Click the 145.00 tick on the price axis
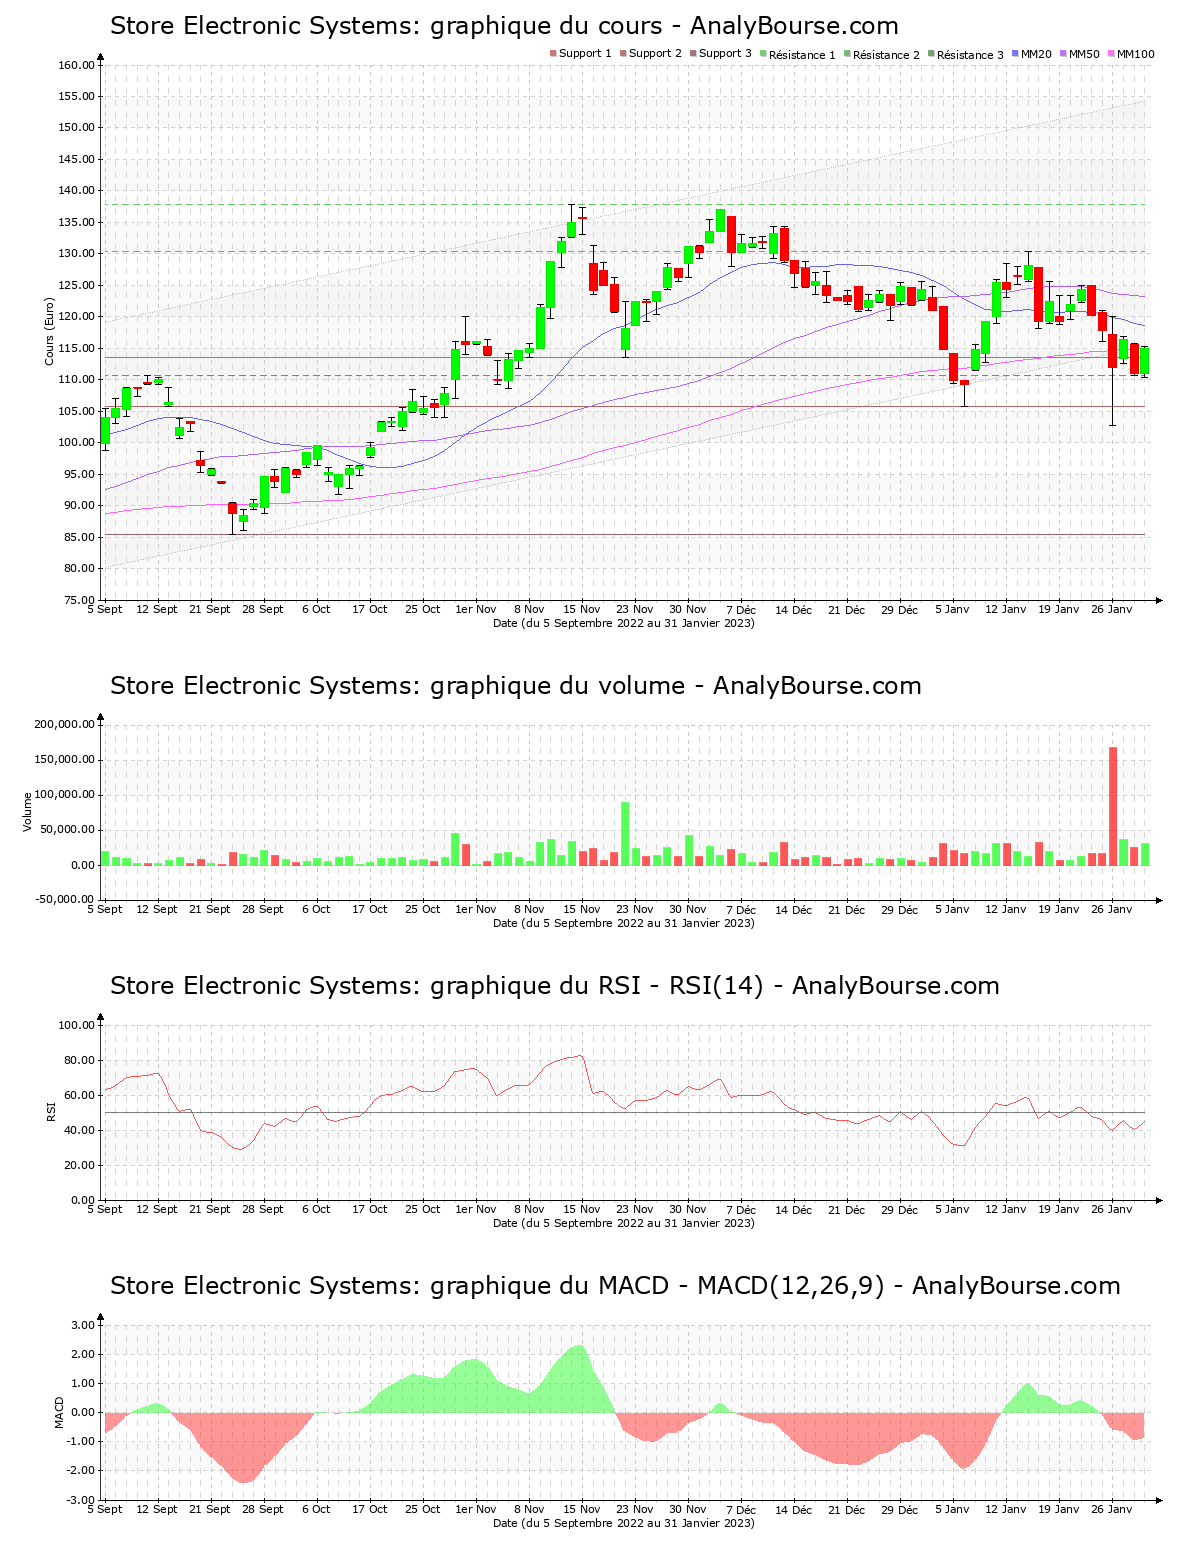 point(77,159)
